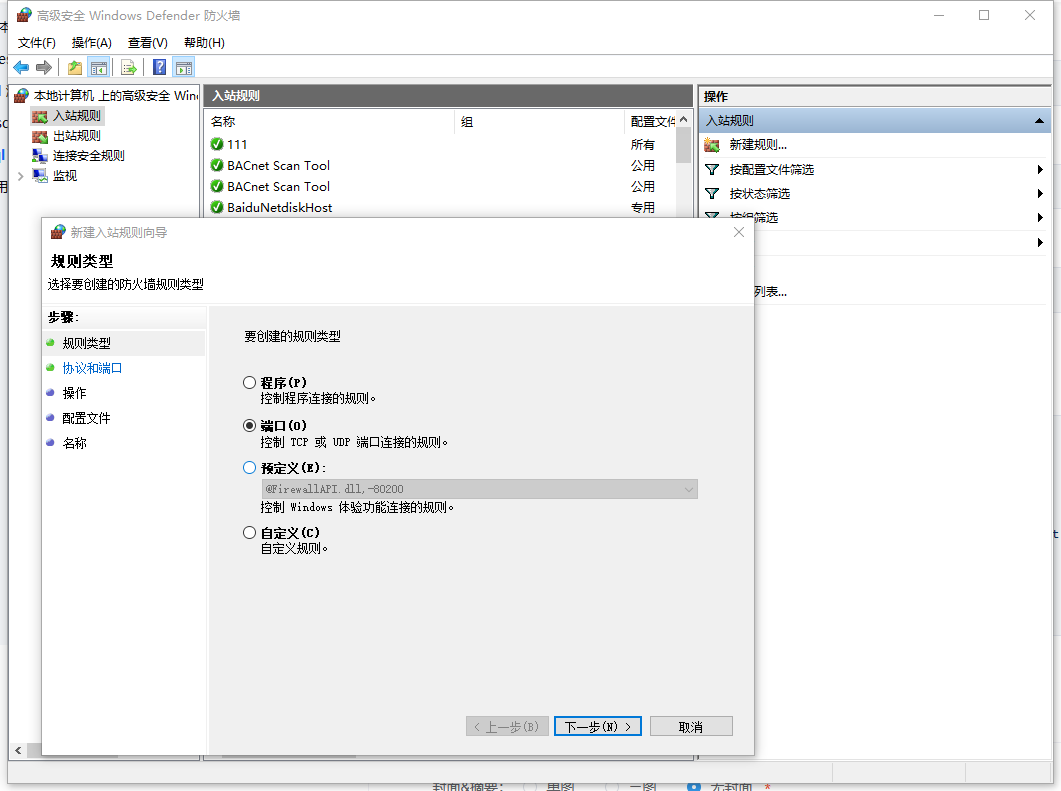Select 出站规则 in the left tree
This screenshot has width=1061, height=791.
[x=76, y=136]
